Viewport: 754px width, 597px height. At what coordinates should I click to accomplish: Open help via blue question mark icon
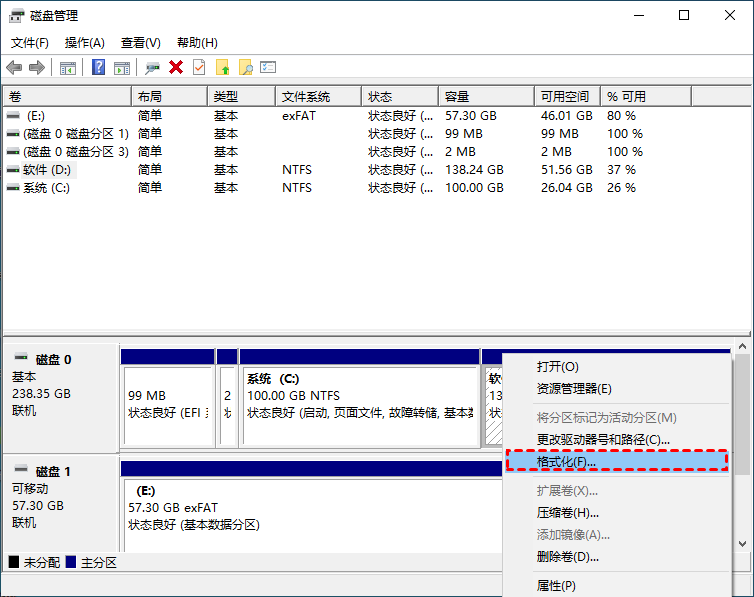coord(99,68)
